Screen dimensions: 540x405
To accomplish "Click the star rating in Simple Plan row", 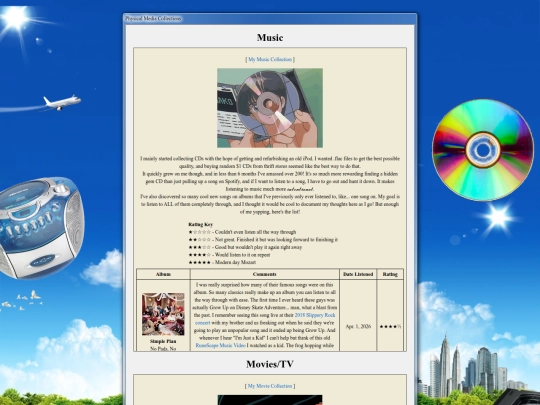I will click(390, 326).
